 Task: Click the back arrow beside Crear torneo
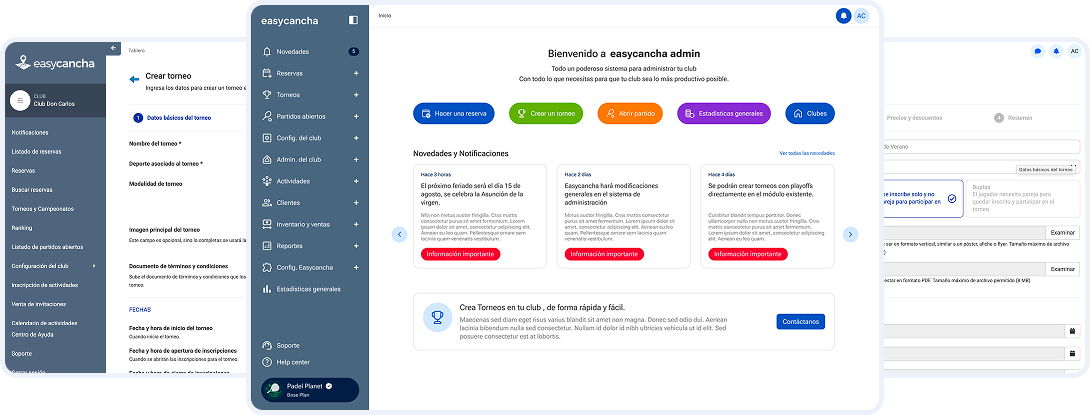[x=133, y=76]
